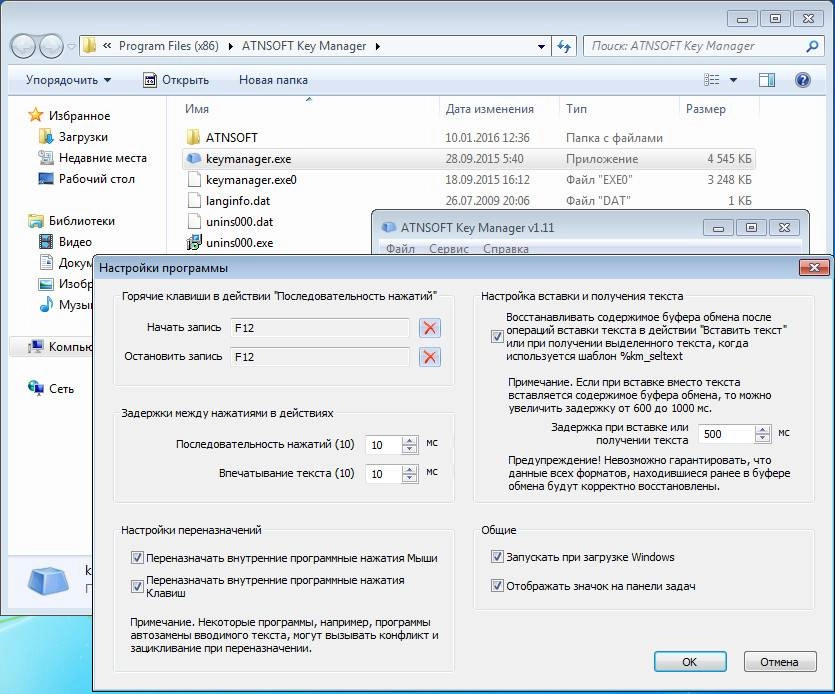Open address bar history dropdown arrow
Screen dimensions: 835x694
point(541,46)
